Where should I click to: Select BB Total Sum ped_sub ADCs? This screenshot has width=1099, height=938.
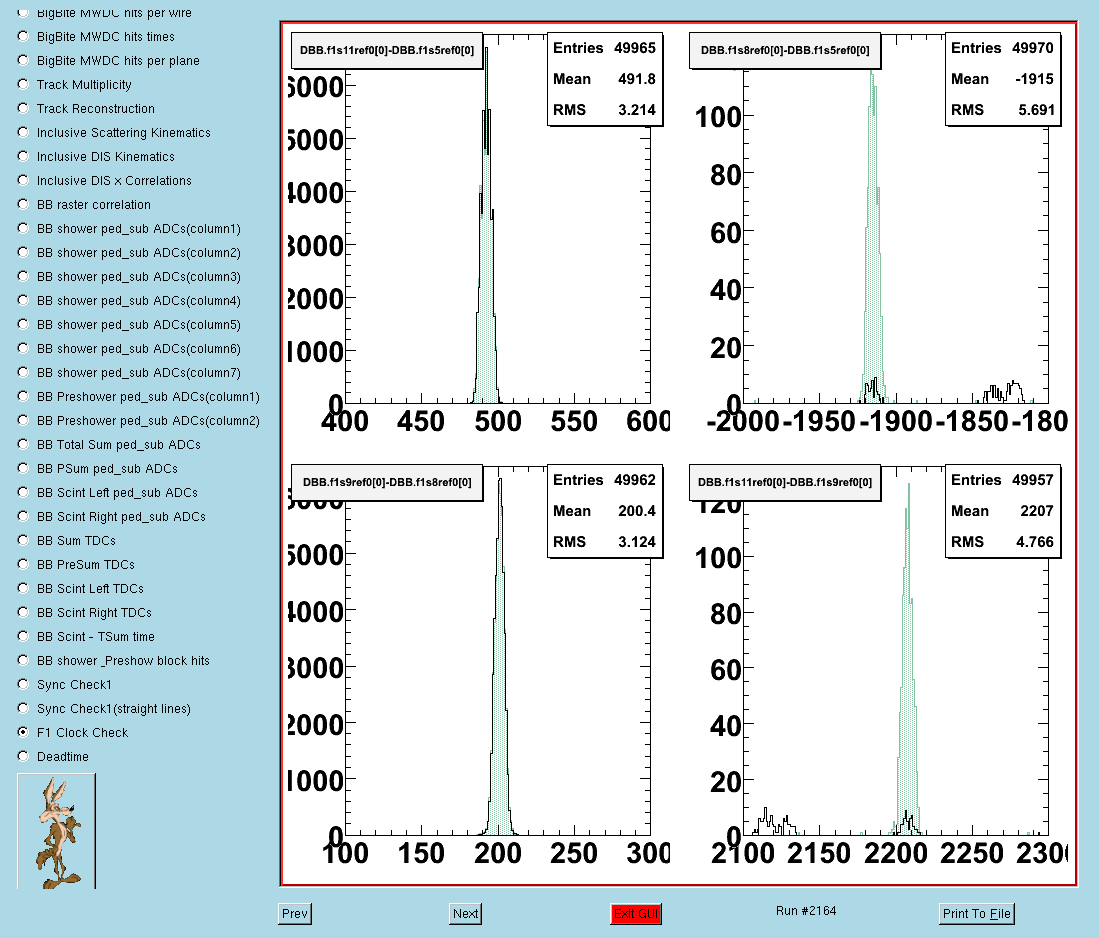click(x=23, y=444)
